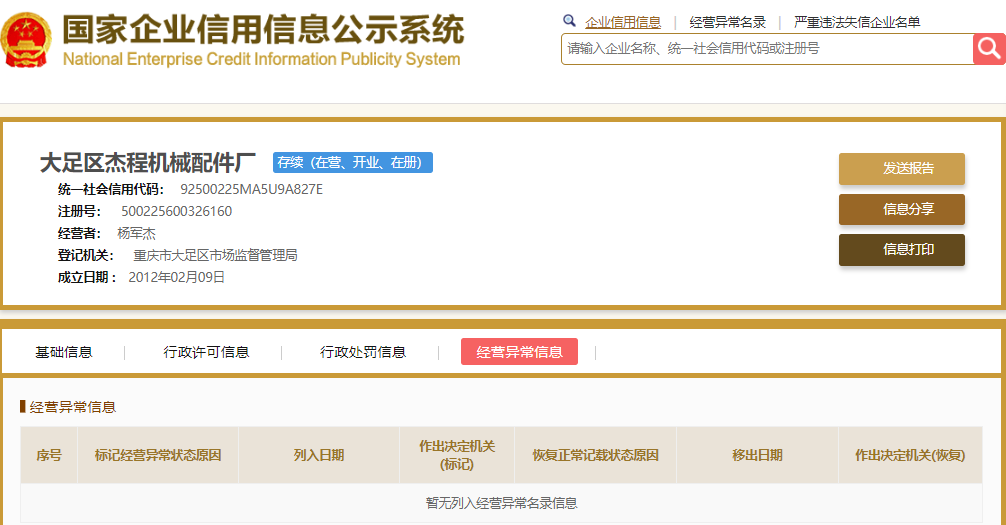Click the 序号 column header

pyautogui.click(x=49, y=455)
